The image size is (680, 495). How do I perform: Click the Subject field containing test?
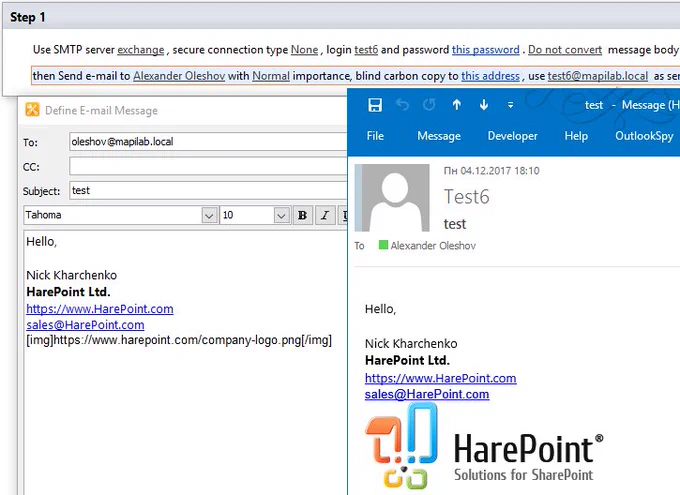coord(208,190)
